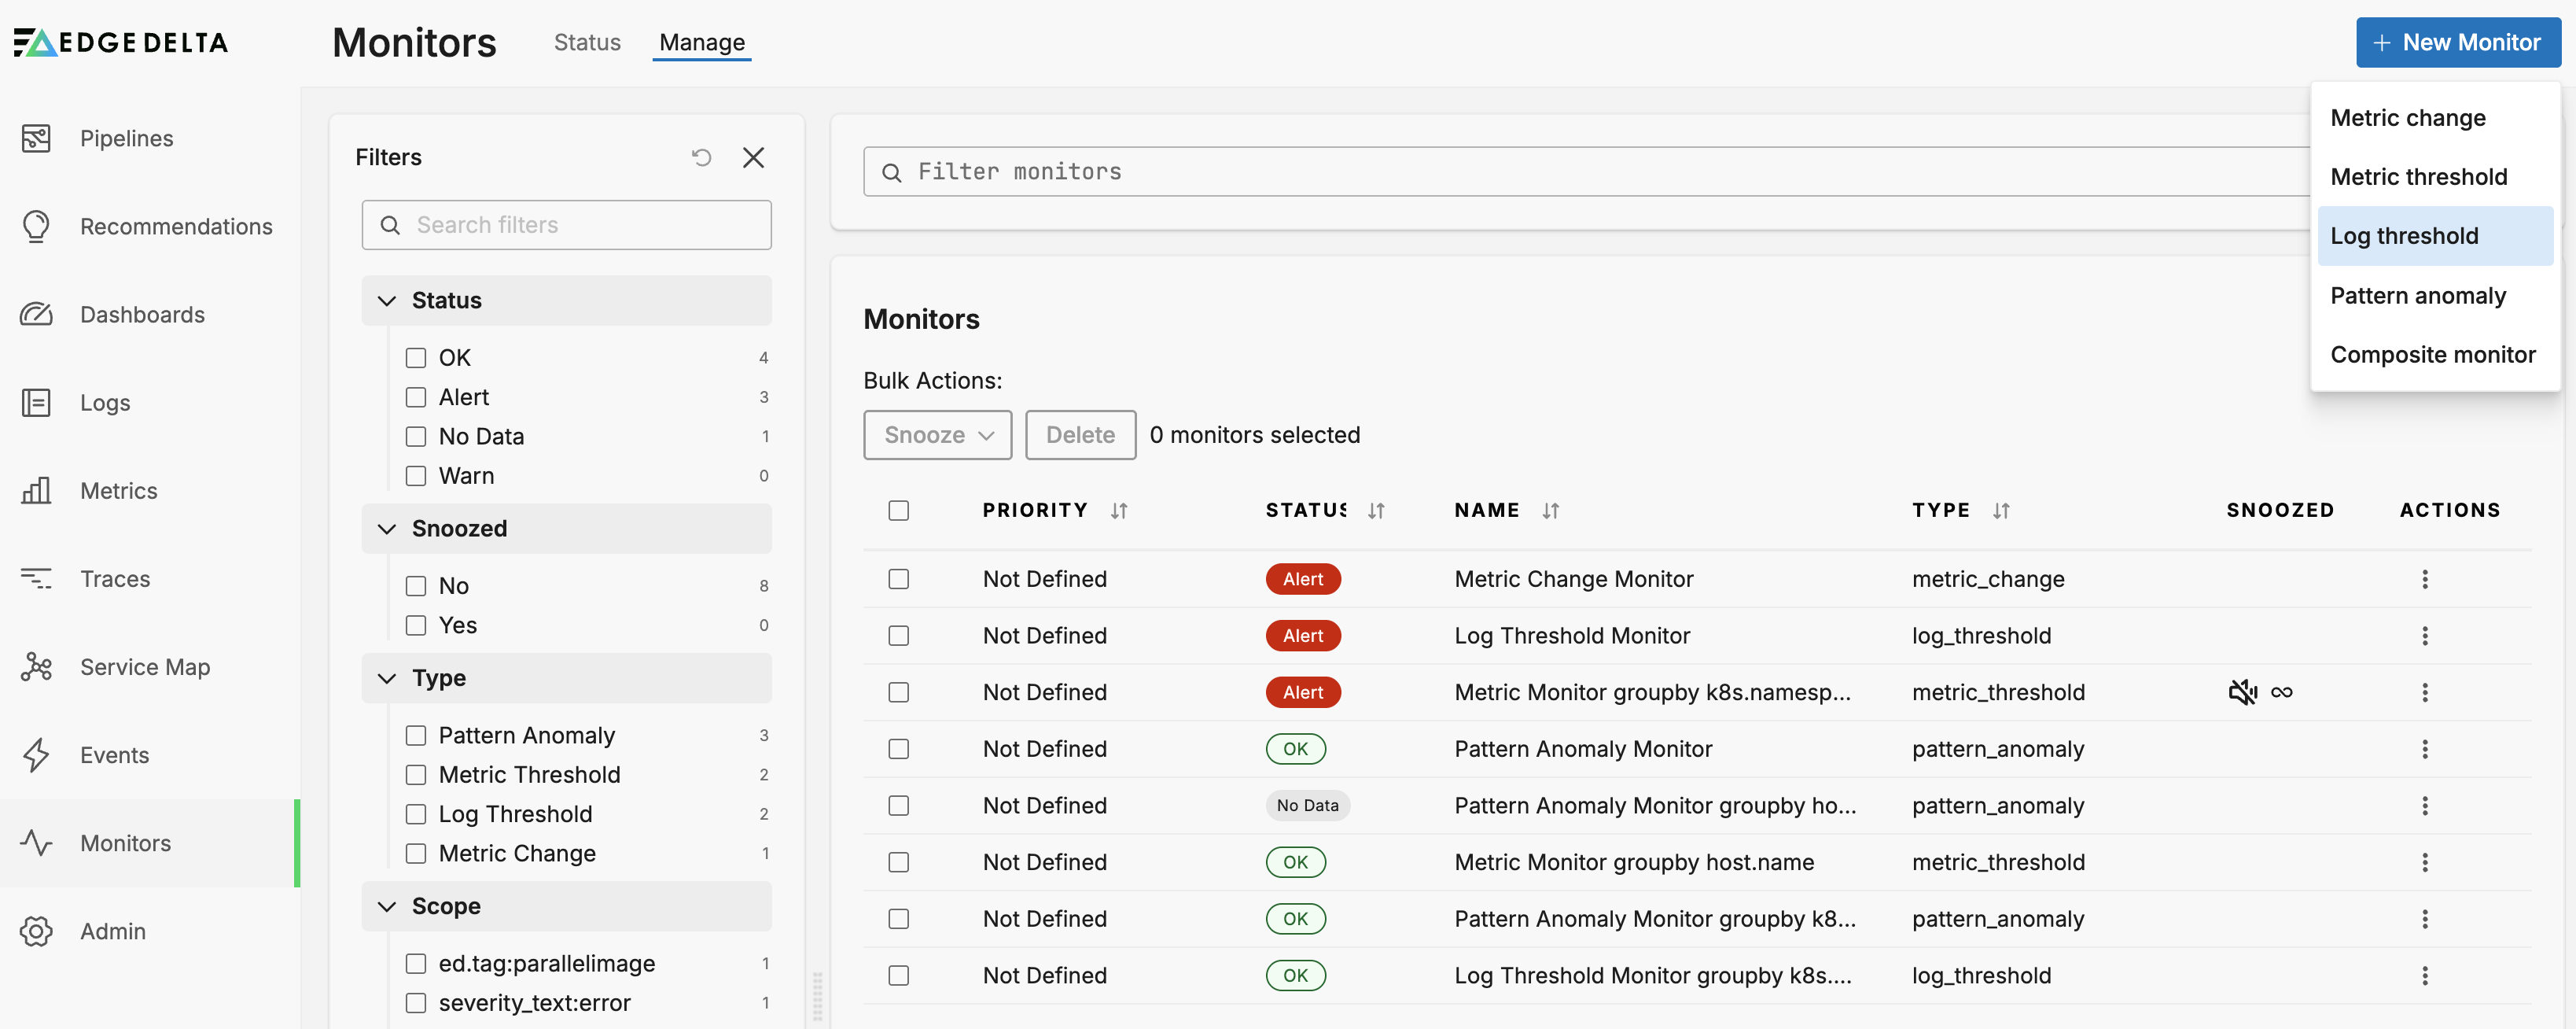Open the Recommendations lightbulb icon

[36, 226]
